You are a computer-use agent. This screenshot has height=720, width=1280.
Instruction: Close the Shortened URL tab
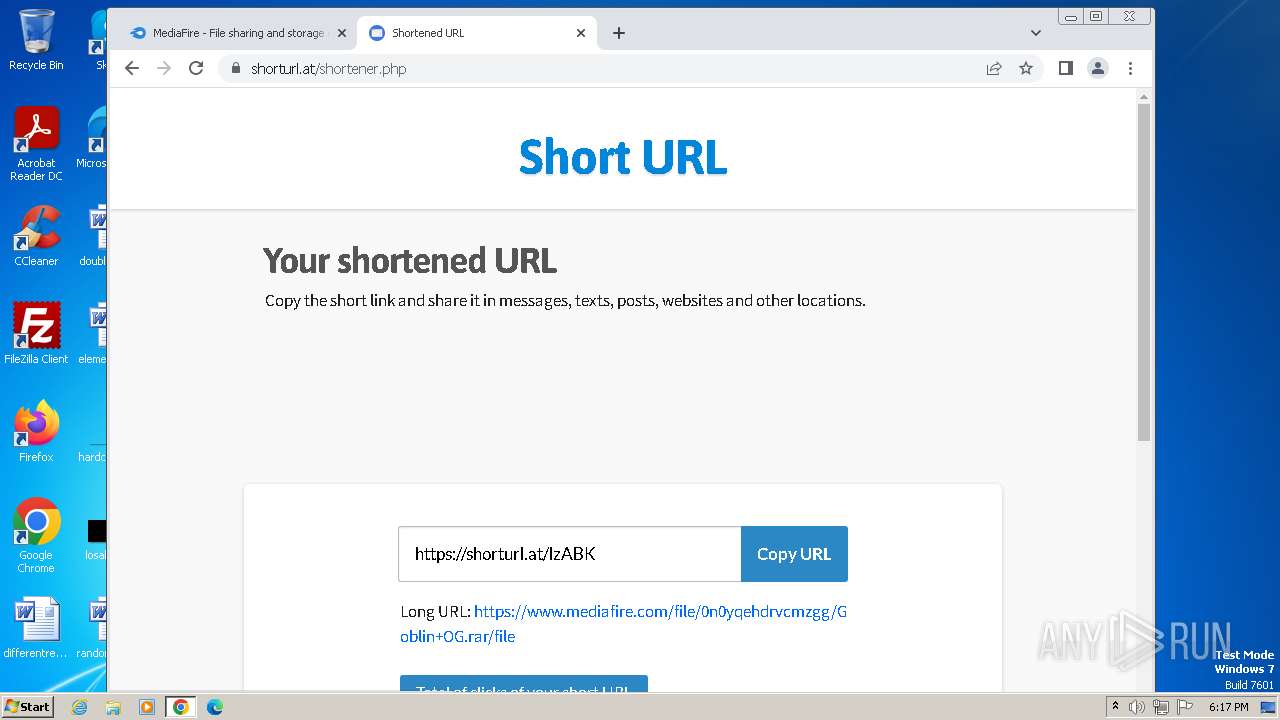(581, 33)
